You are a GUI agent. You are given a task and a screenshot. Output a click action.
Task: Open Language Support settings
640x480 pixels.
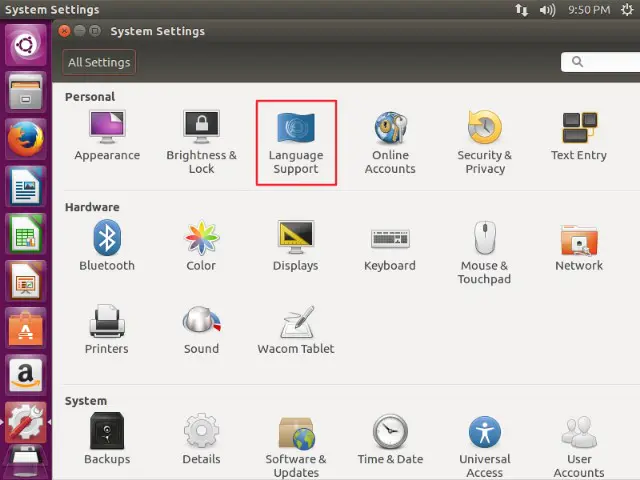tap(296, 142)
